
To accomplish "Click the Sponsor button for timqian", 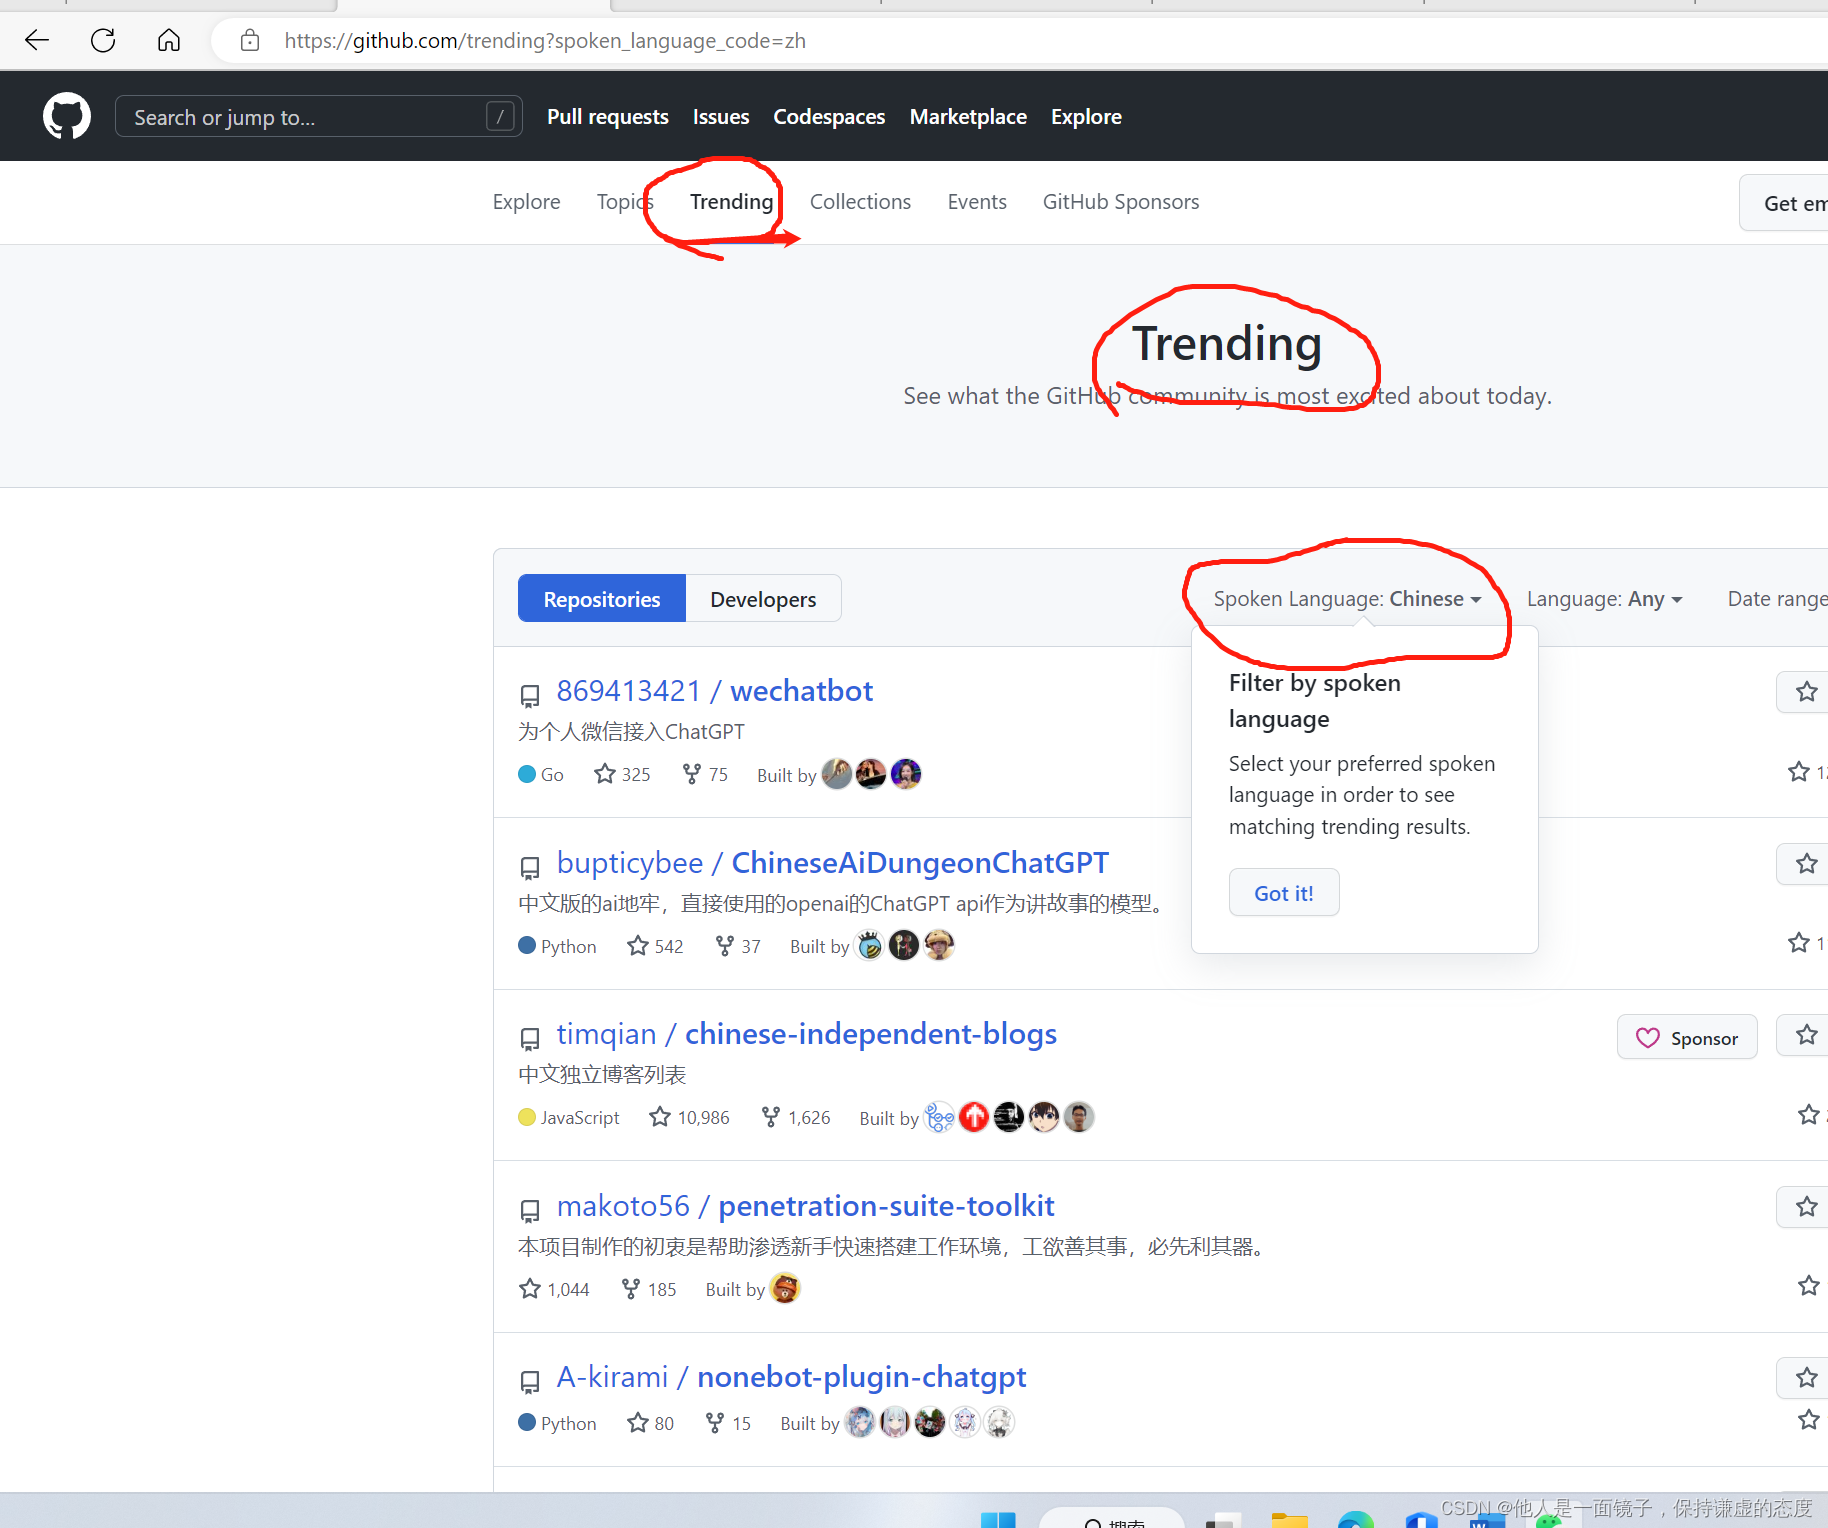I will click(1687, 1038).
